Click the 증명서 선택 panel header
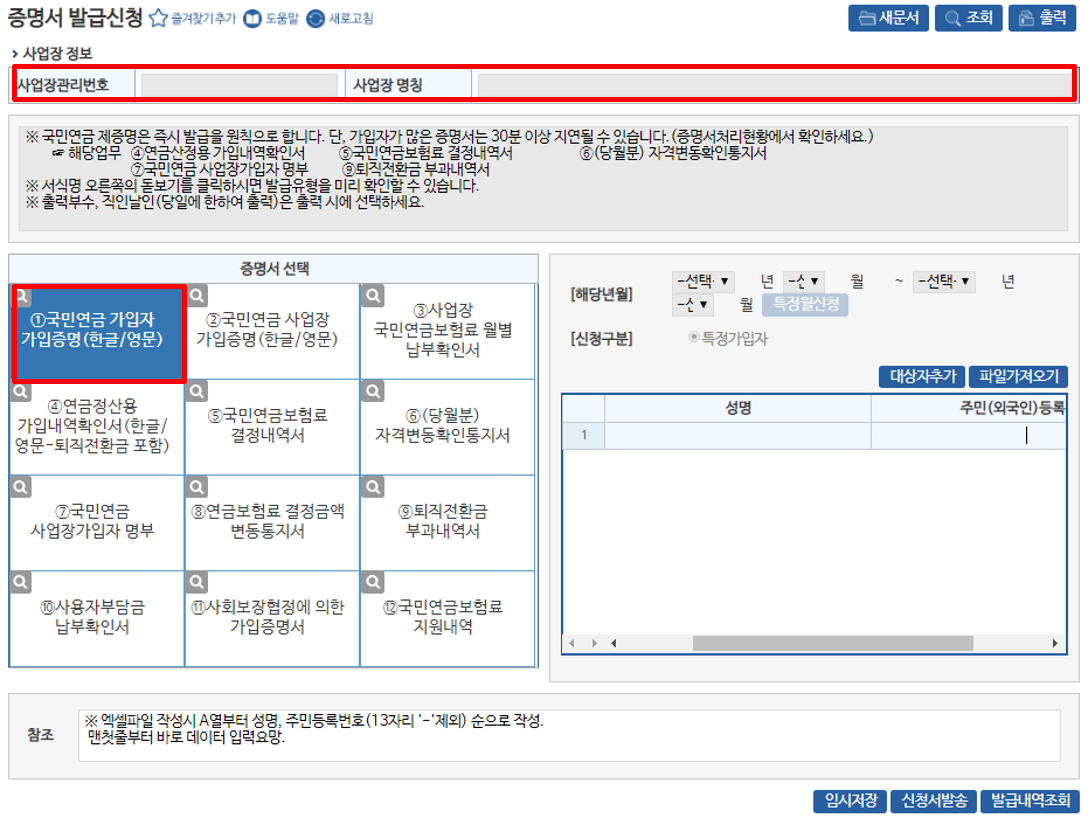The height and width of the screenshot is (818, 1088). [274, 269]
